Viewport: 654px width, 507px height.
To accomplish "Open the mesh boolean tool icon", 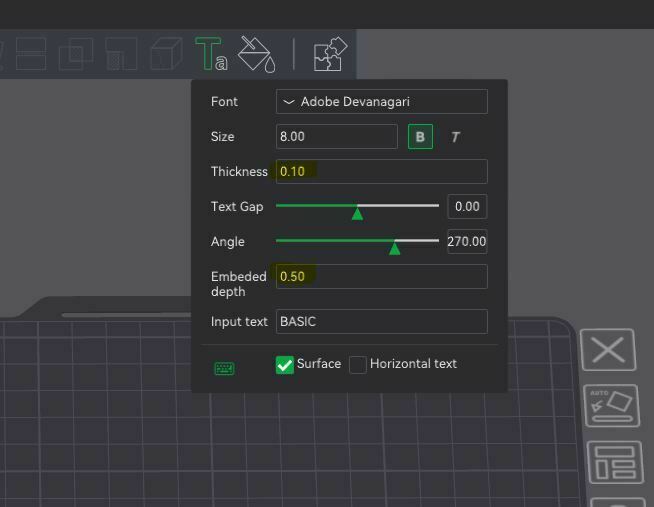I will click(75, 54).
